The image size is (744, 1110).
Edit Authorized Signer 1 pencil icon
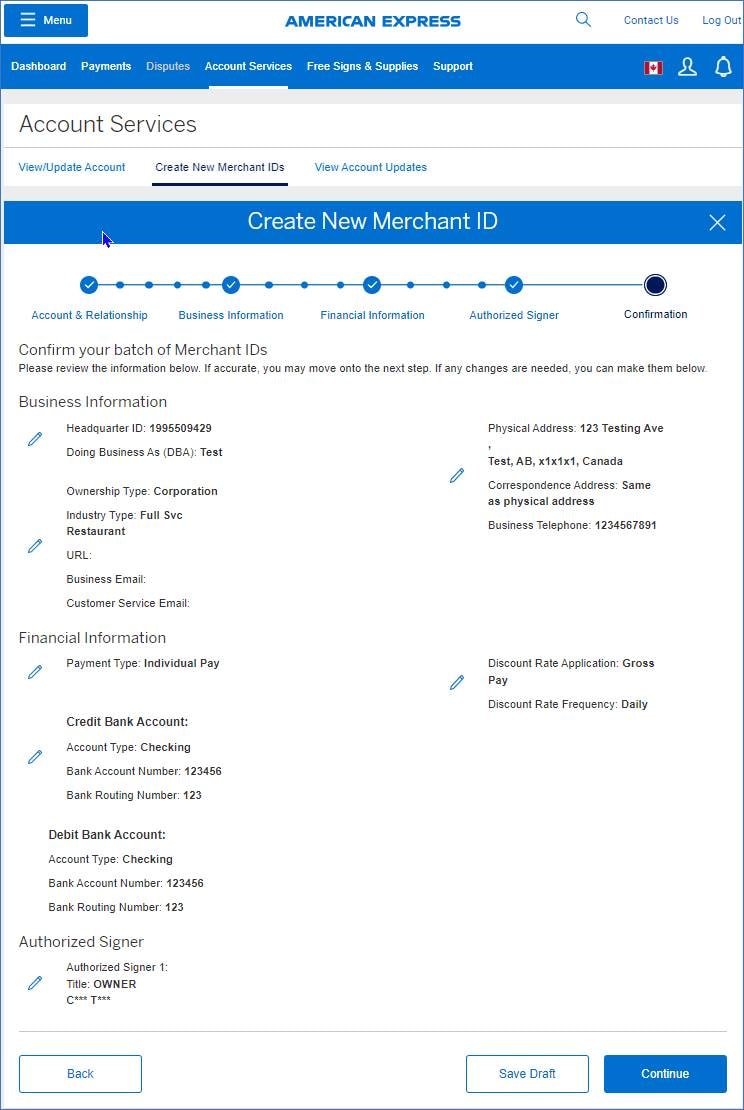35,983
